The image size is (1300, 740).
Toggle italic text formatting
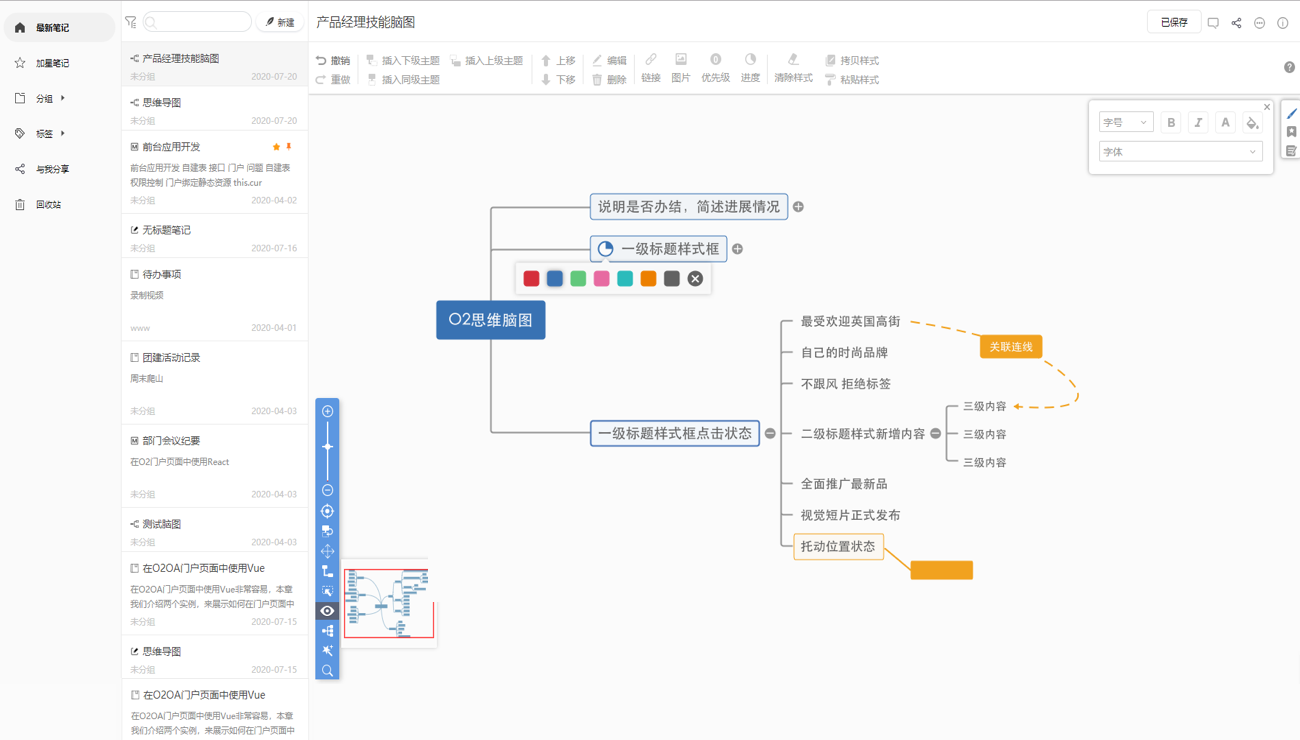tap(1198, 123)
